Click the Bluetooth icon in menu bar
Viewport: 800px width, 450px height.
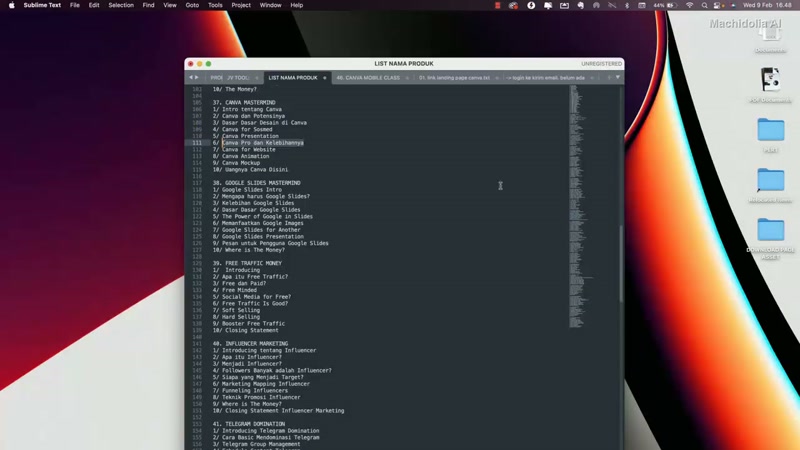pos(627,5)
